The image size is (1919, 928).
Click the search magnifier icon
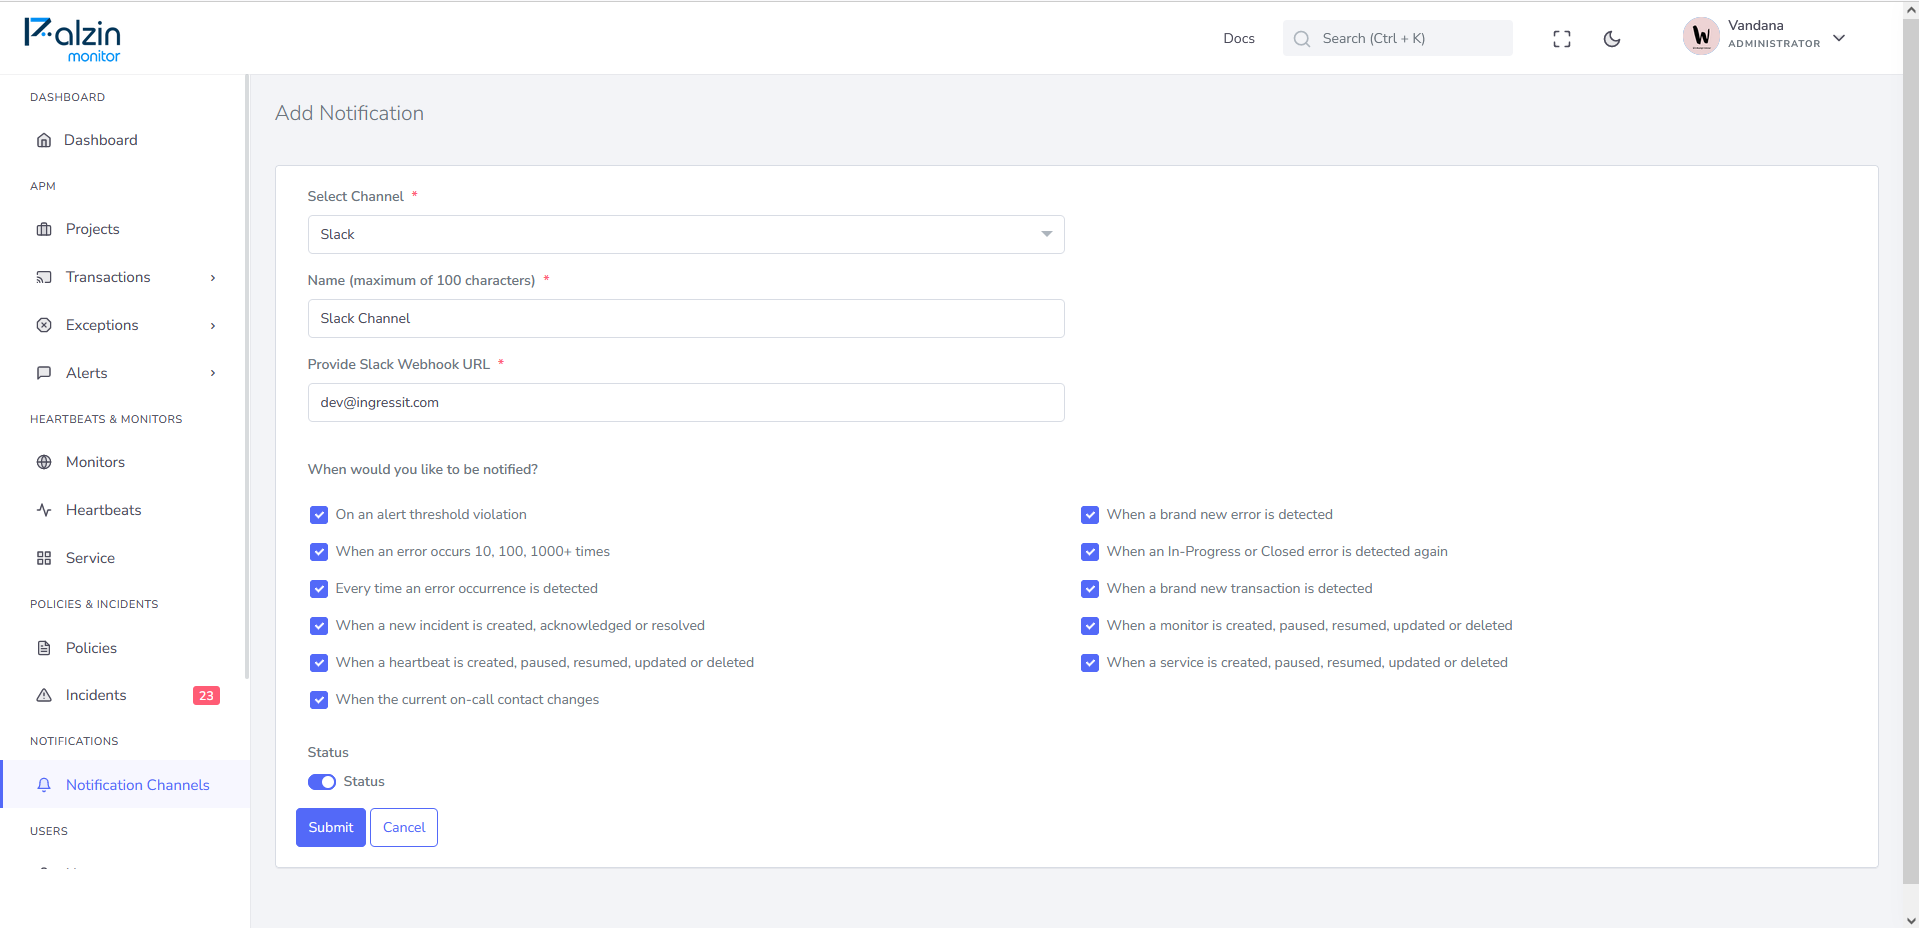coord(1302,39)
